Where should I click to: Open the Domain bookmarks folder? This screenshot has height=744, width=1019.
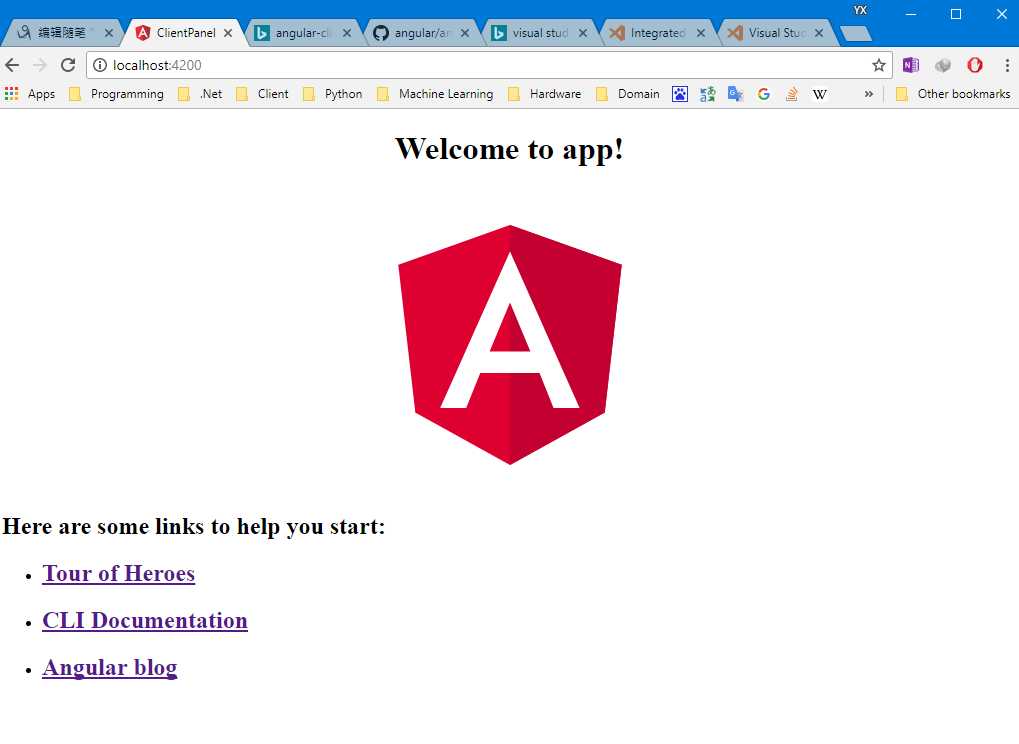coord(628,94)
